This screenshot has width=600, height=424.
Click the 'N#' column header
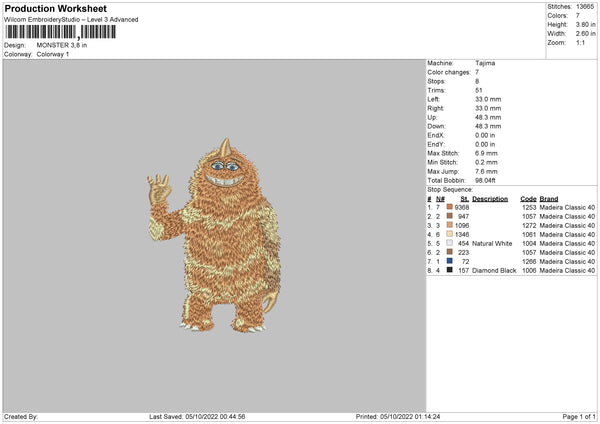click(x=440, y=199)
